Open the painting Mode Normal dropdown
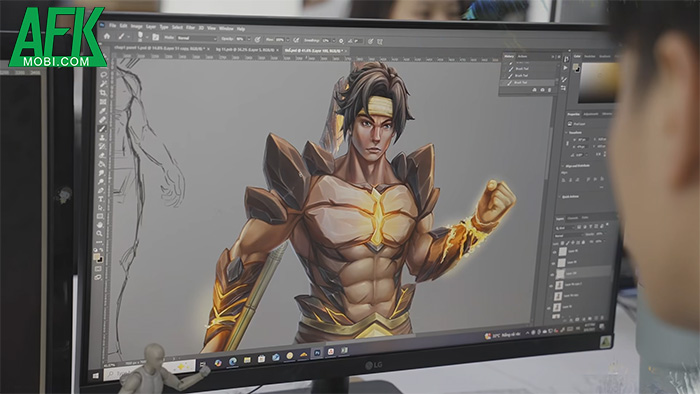700x394 pixels. (197, 38)
